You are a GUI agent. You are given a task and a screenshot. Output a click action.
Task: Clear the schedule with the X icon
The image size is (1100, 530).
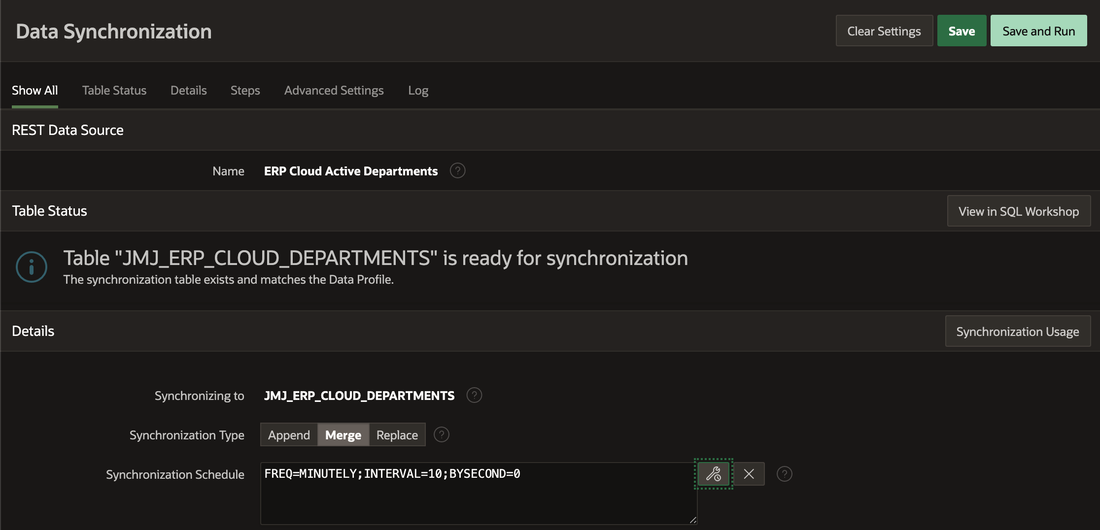point(749,474)
